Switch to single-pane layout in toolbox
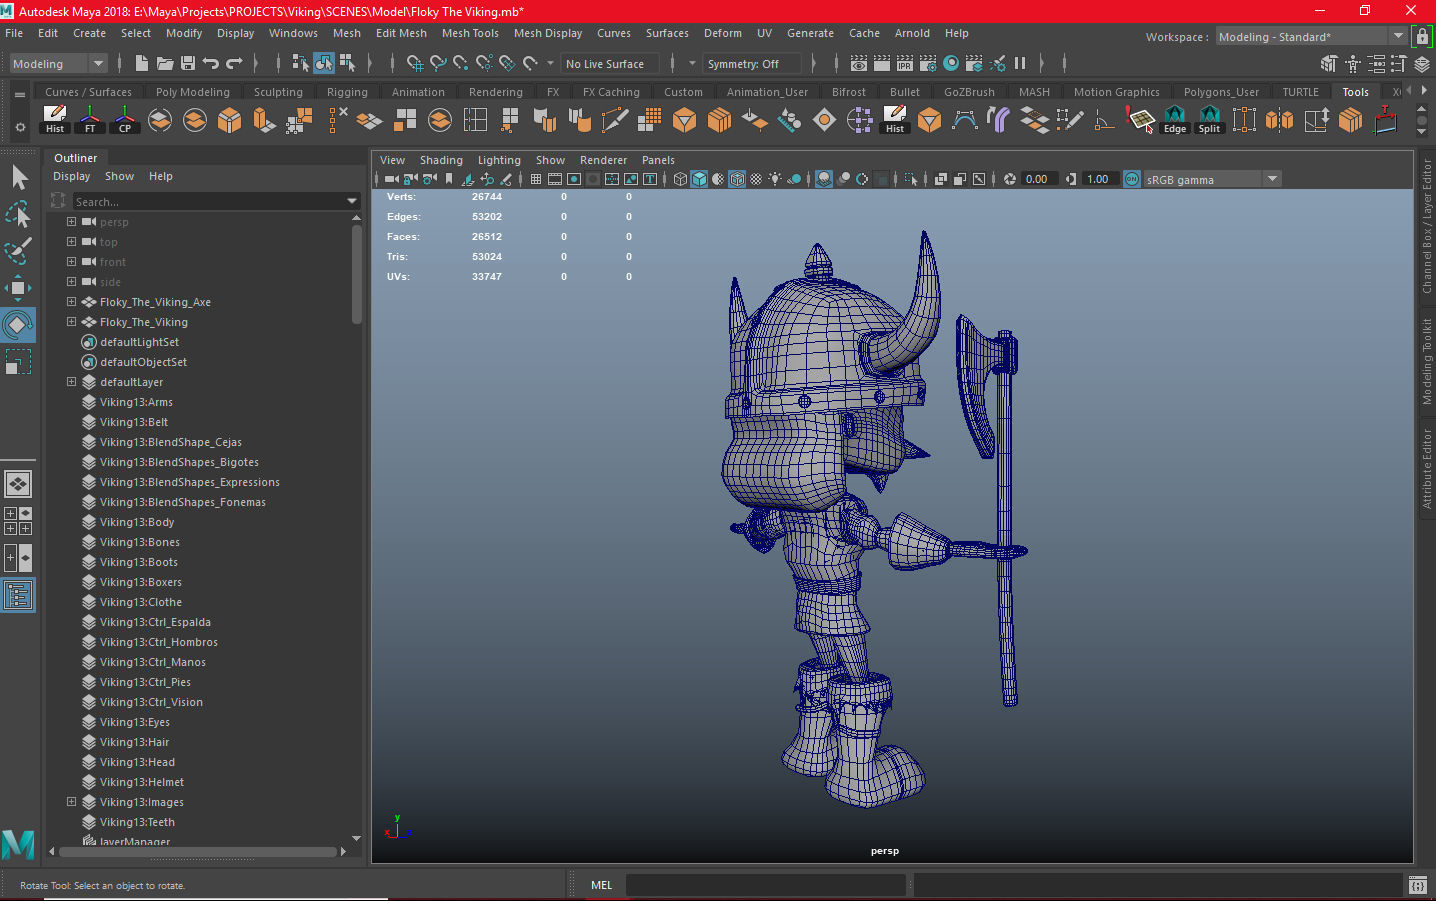This screenshot has width=1436, height=901. (18, 484)
